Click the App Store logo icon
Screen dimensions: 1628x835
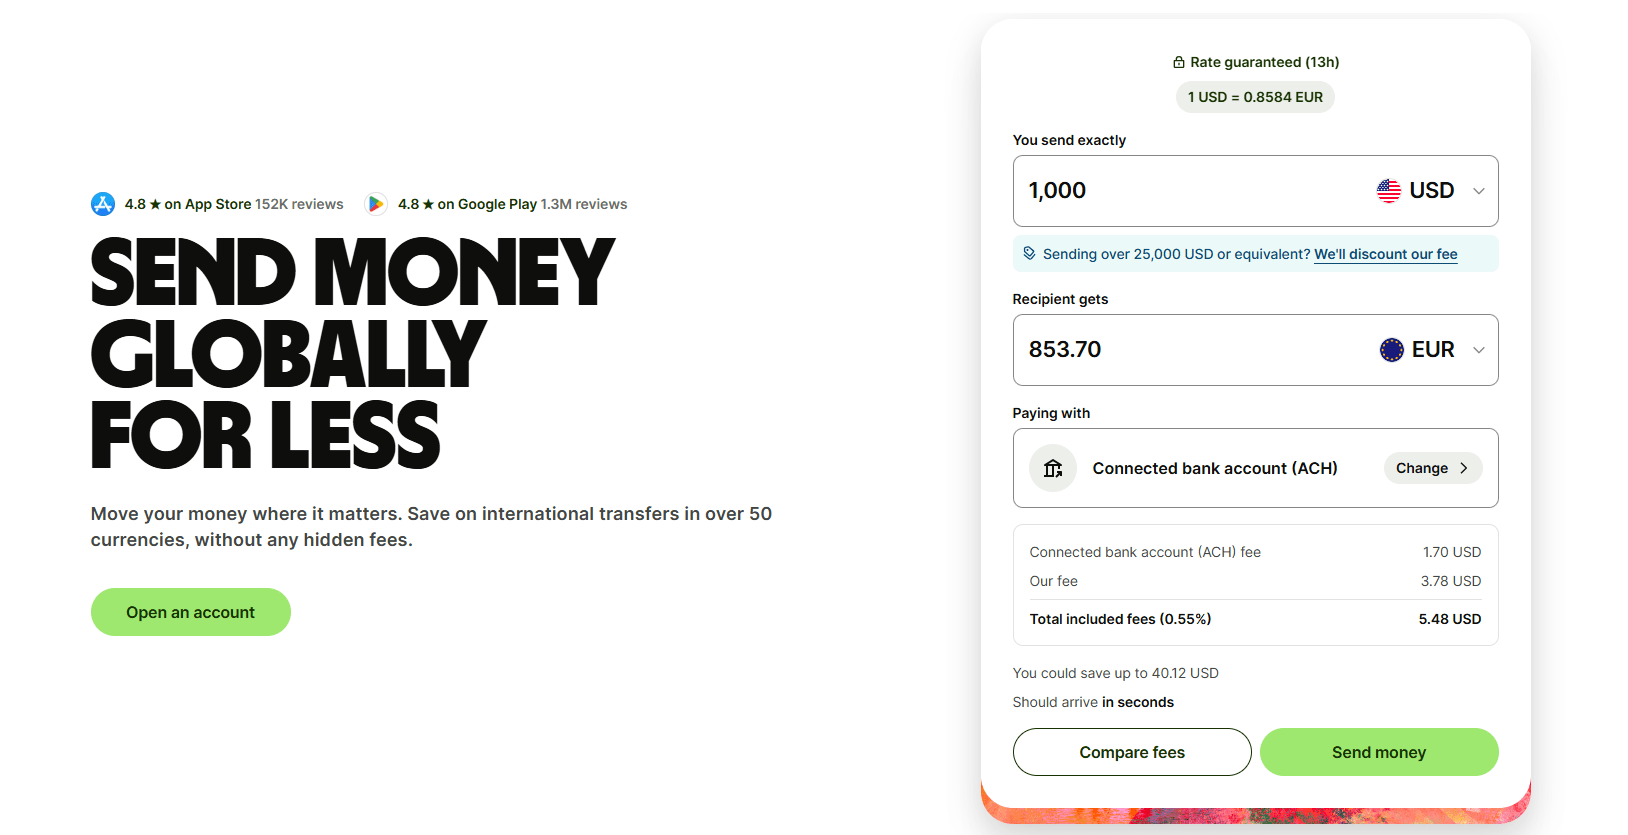[x=103, y=204]
